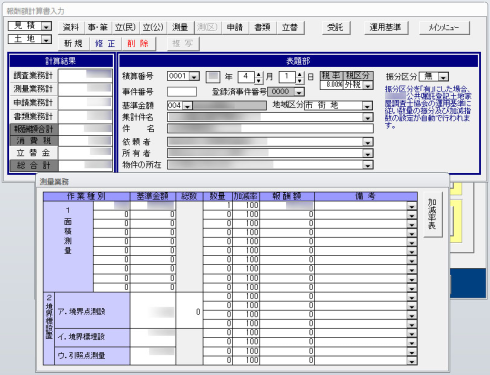Expand the 物件の所在 dropdown
The image size is (490, 375).
click(x=368, y=165)
